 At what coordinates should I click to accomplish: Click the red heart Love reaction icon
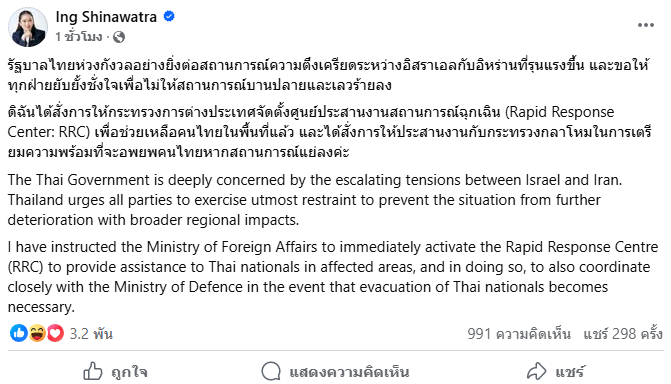point(55,333)
